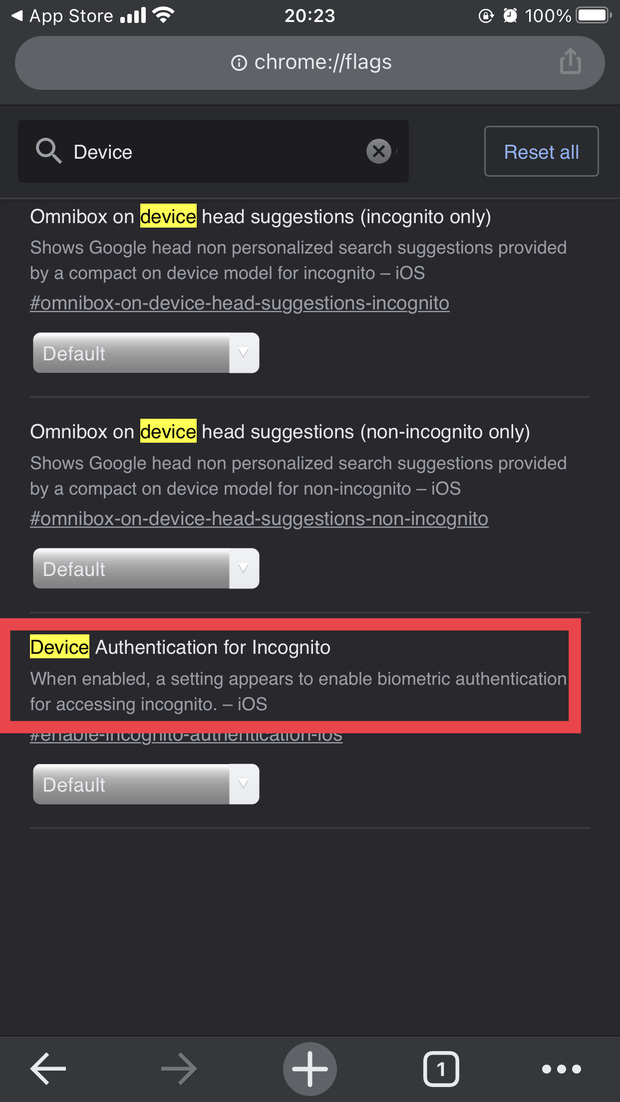Screen dimensions: 620x1102
Task: Open dropdown for non-incognito head suggestions flag
Action: pos(146,569)
